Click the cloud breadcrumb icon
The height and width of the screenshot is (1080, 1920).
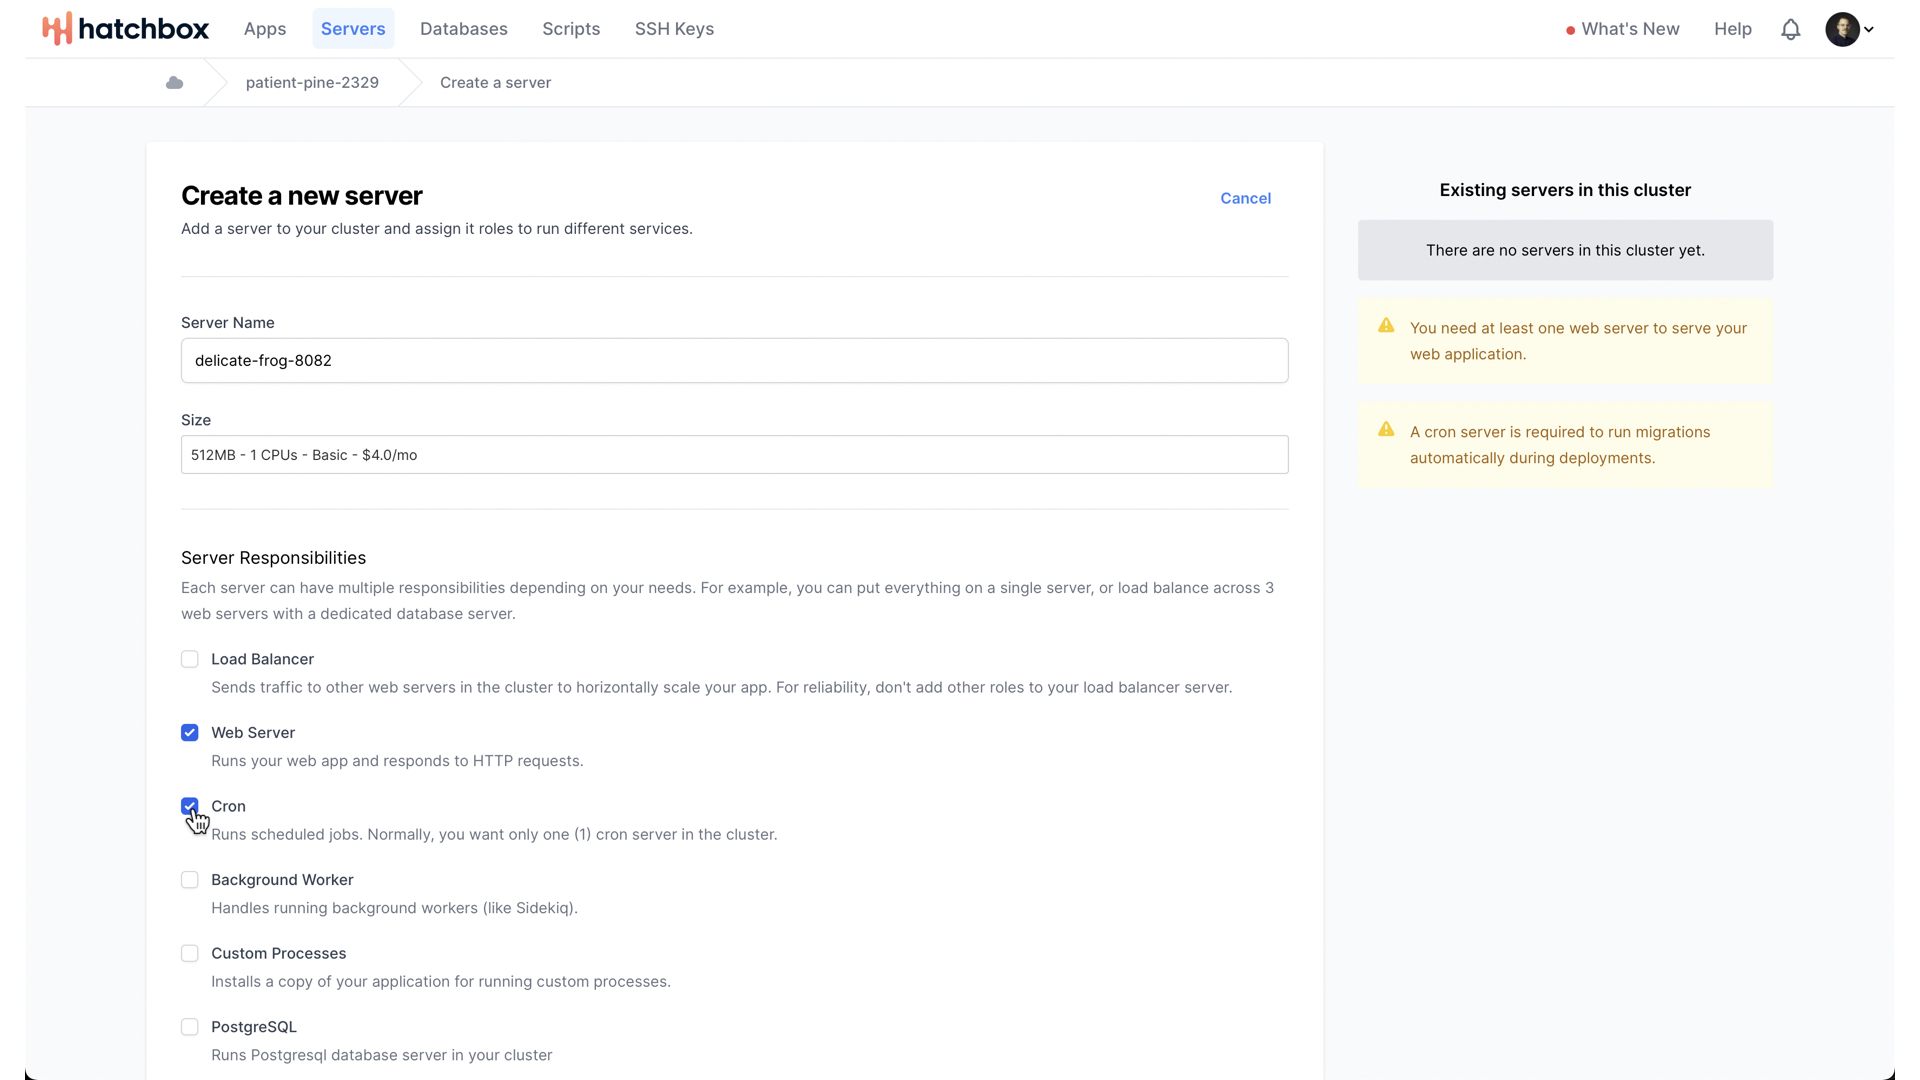174,83
